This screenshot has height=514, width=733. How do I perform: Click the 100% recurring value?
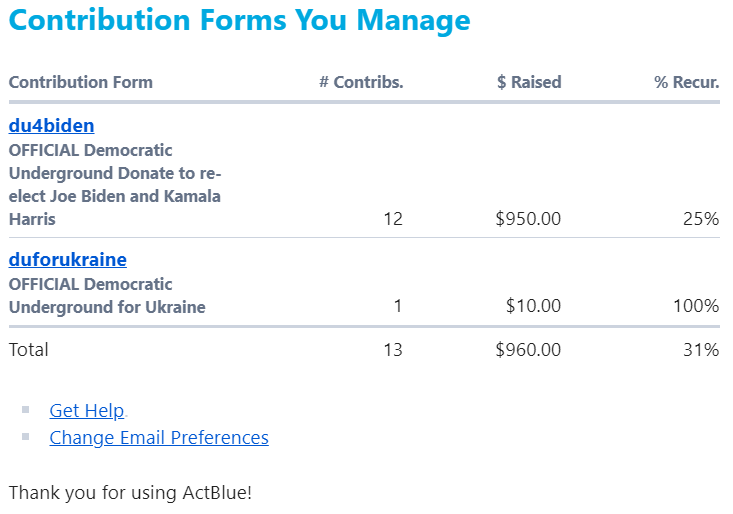click(696, 306)
